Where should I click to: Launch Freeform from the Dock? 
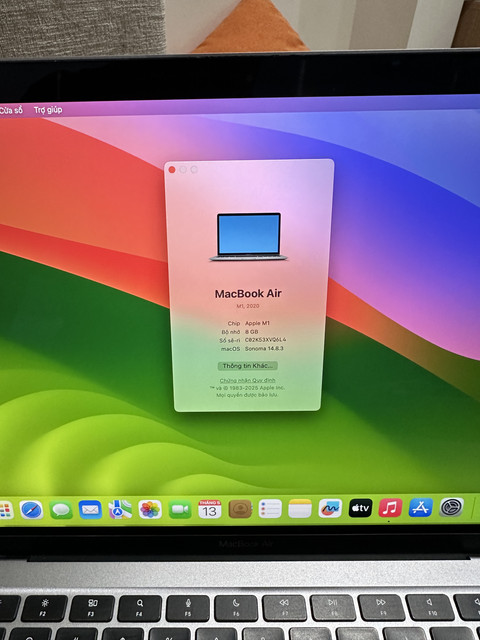coord(330,509)
